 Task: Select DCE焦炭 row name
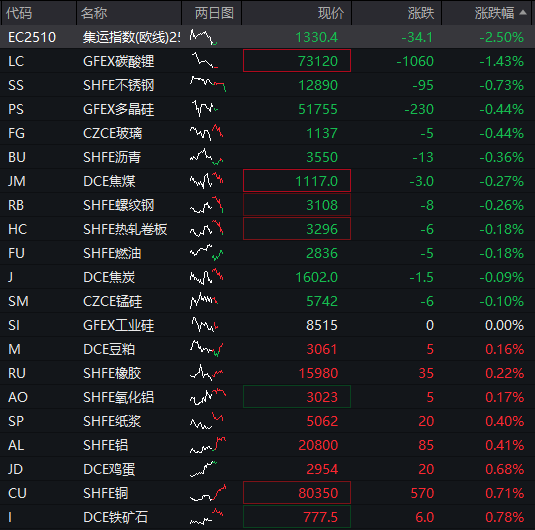[x=109, y=277]
